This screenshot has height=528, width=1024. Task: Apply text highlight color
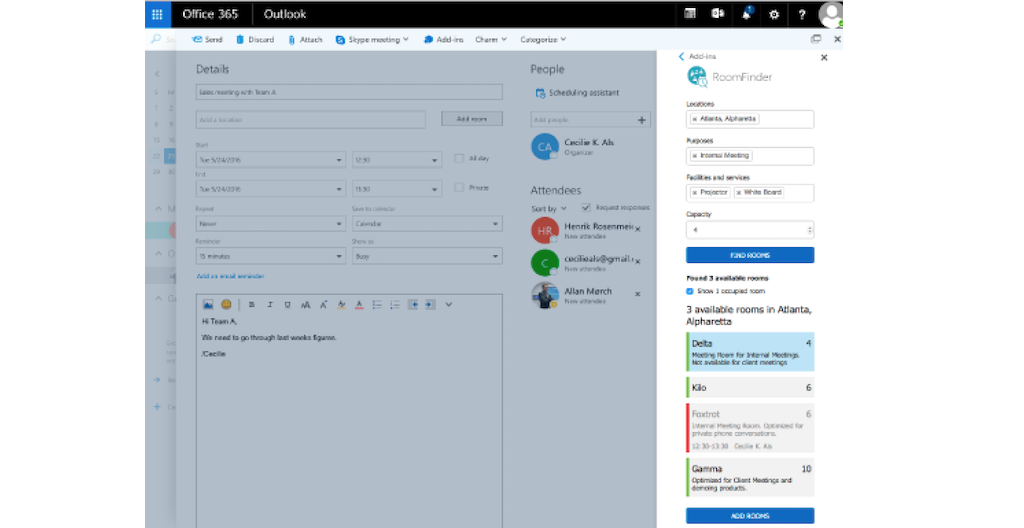341,305
